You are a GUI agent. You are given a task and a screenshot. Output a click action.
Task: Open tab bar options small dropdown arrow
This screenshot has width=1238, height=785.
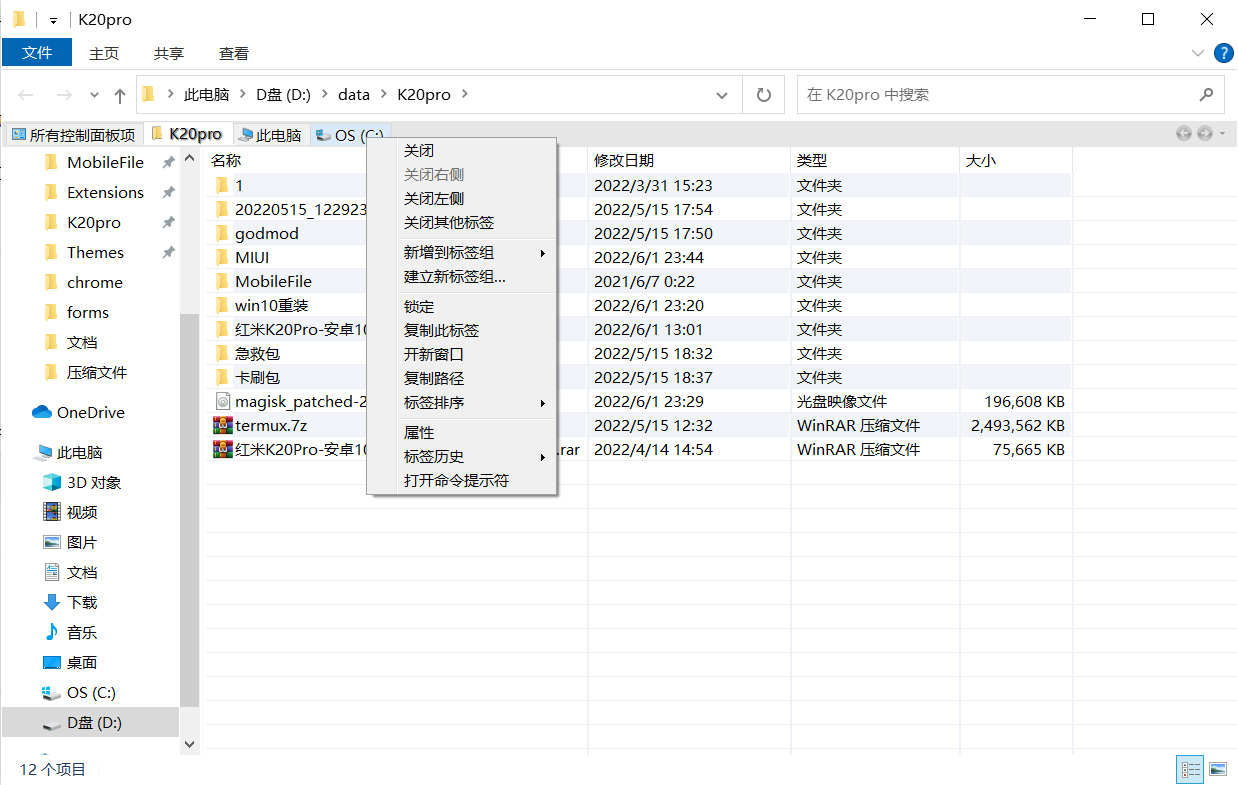click(1223, 134)
